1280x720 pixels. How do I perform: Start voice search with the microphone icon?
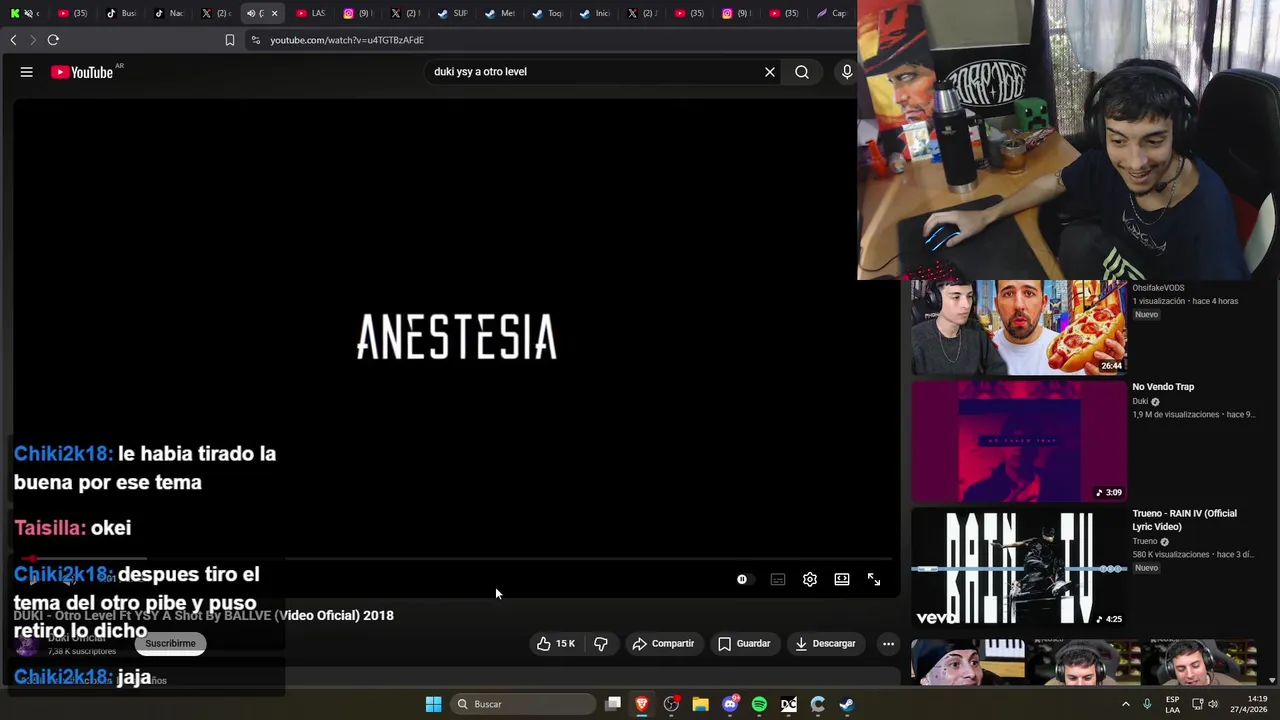[x=847, y=72]
